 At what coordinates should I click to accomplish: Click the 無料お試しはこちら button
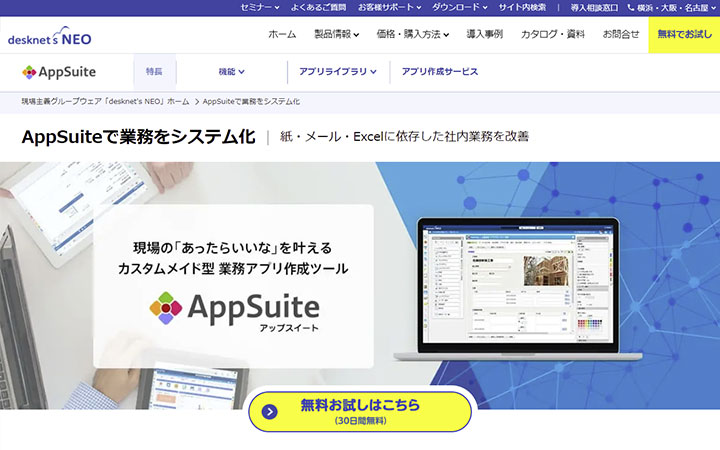360,411
